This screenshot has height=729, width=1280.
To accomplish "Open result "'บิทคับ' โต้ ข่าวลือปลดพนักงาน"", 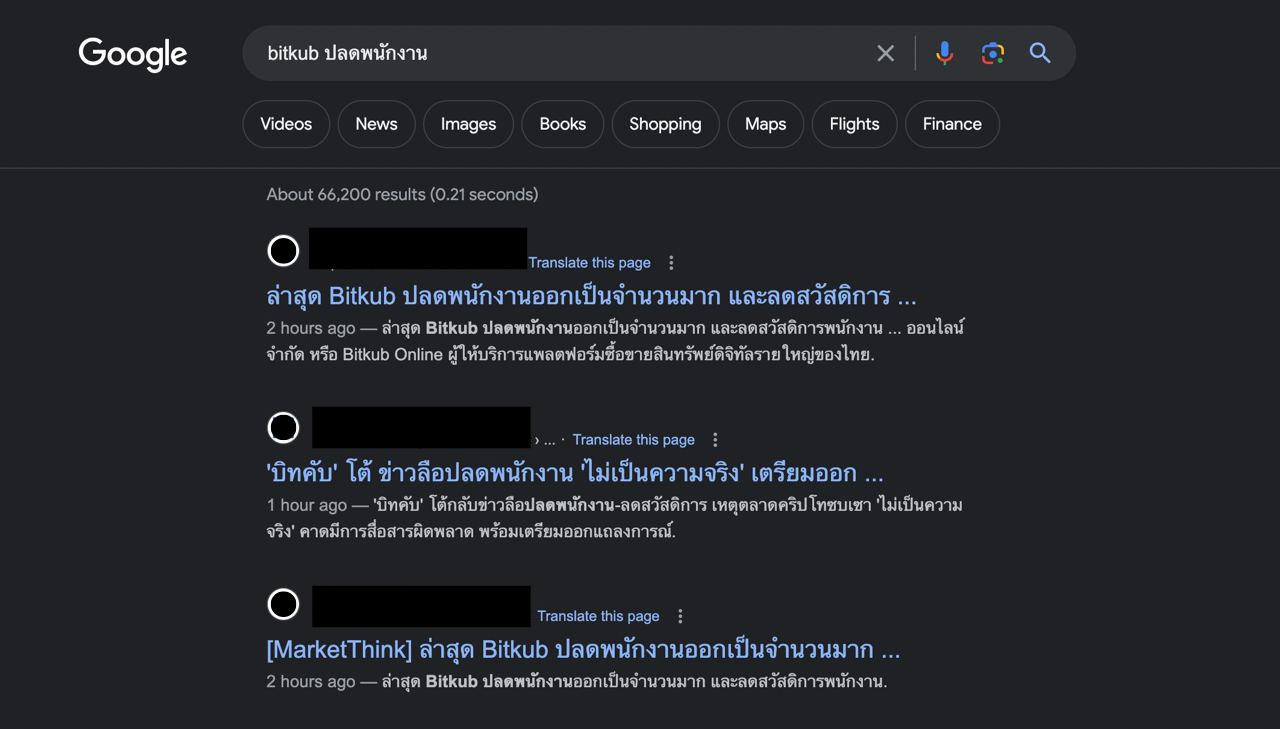I will [575, 473].
